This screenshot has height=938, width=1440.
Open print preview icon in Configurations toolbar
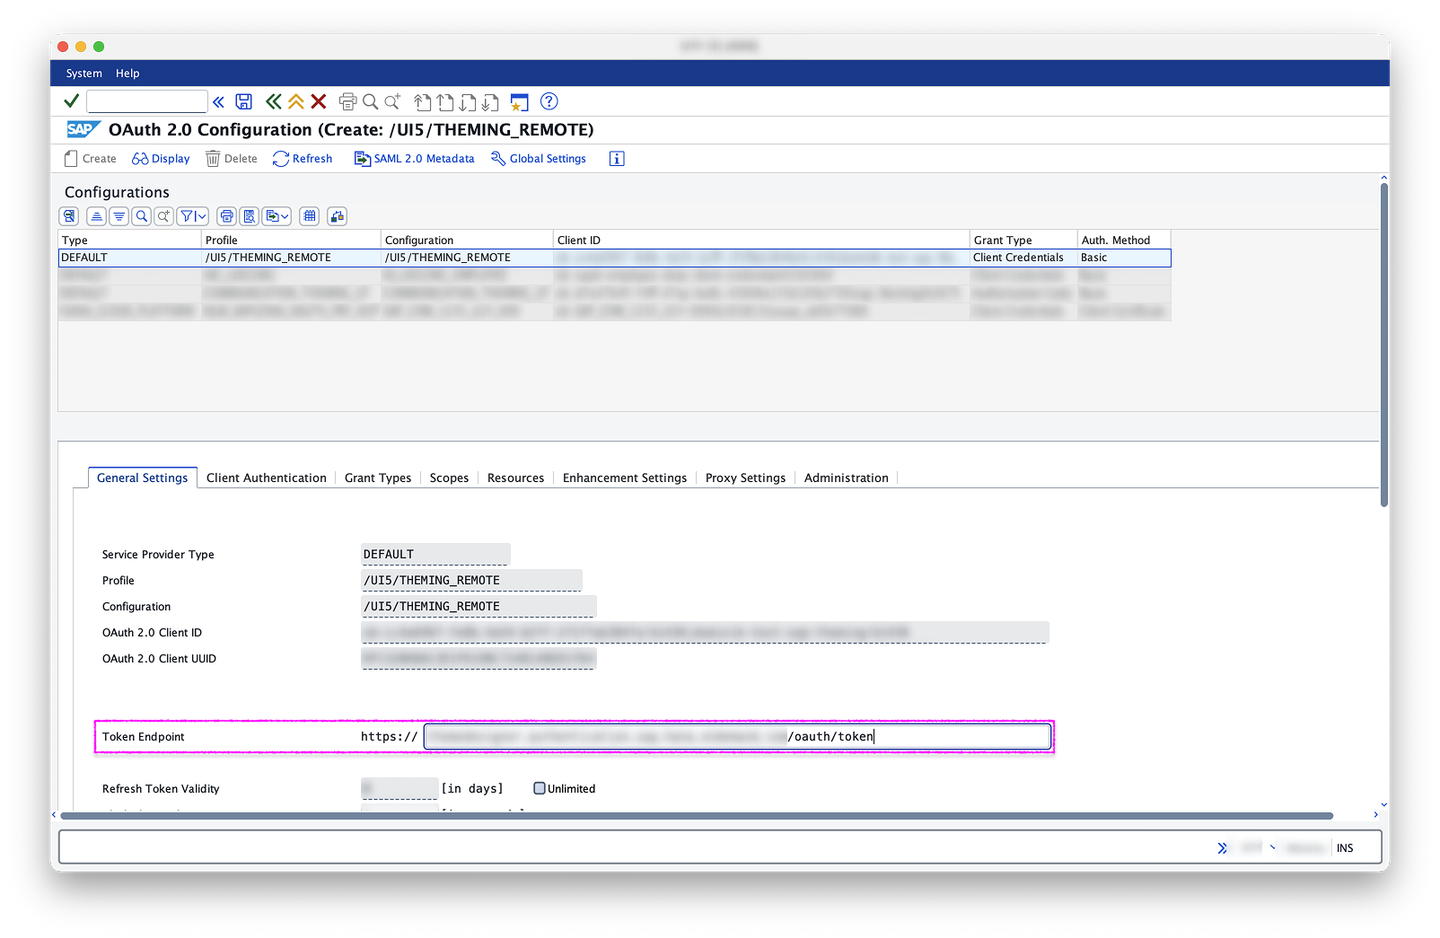point(250,216)
